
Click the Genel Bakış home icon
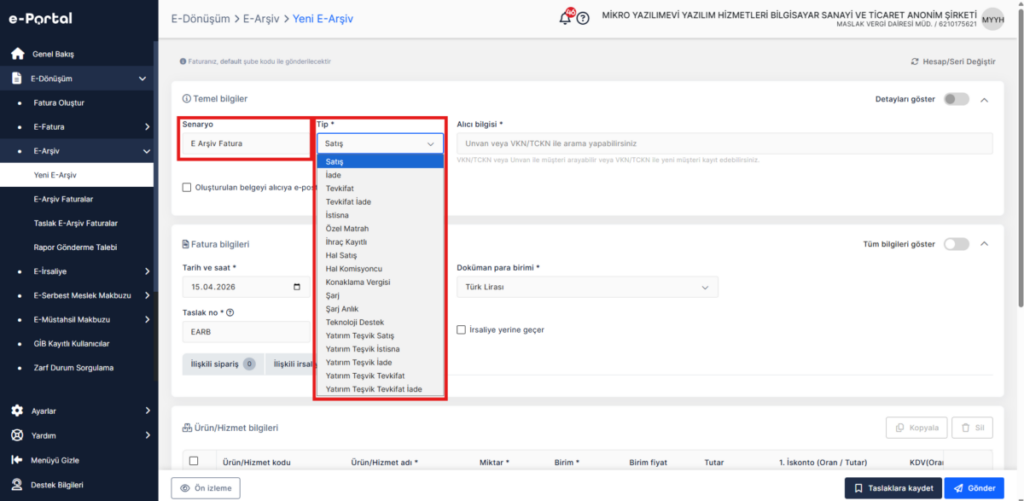pyautogui.click(x=18, y=54)
